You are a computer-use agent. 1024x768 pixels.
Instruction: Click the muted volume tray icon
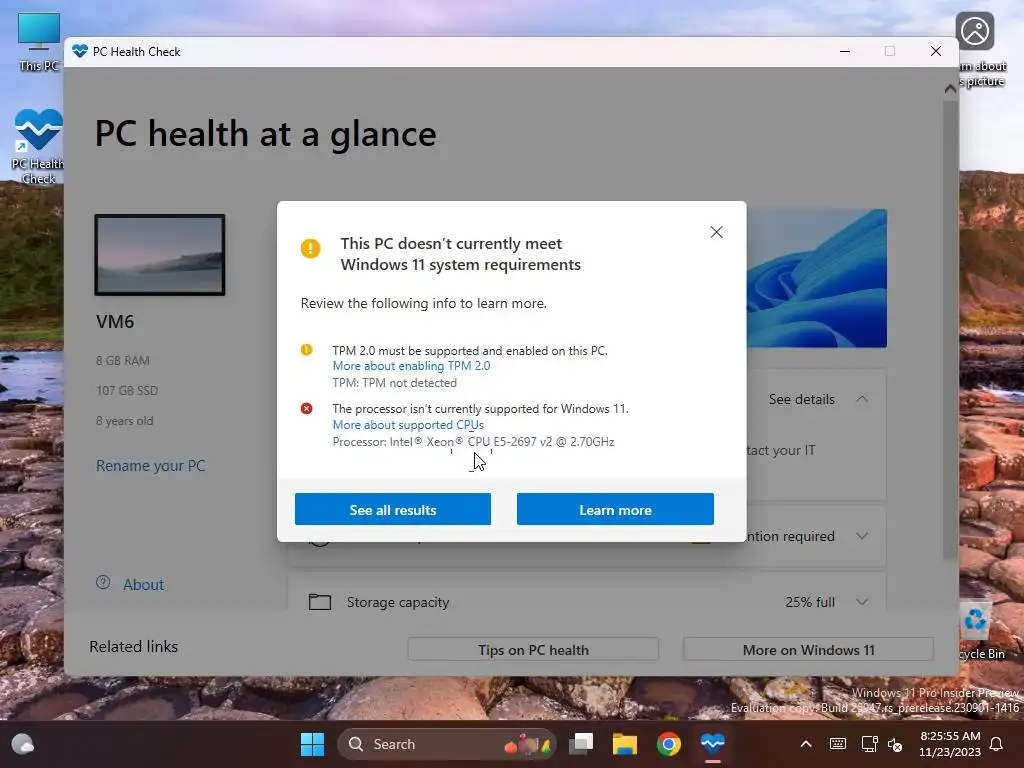tap(895, 744)
